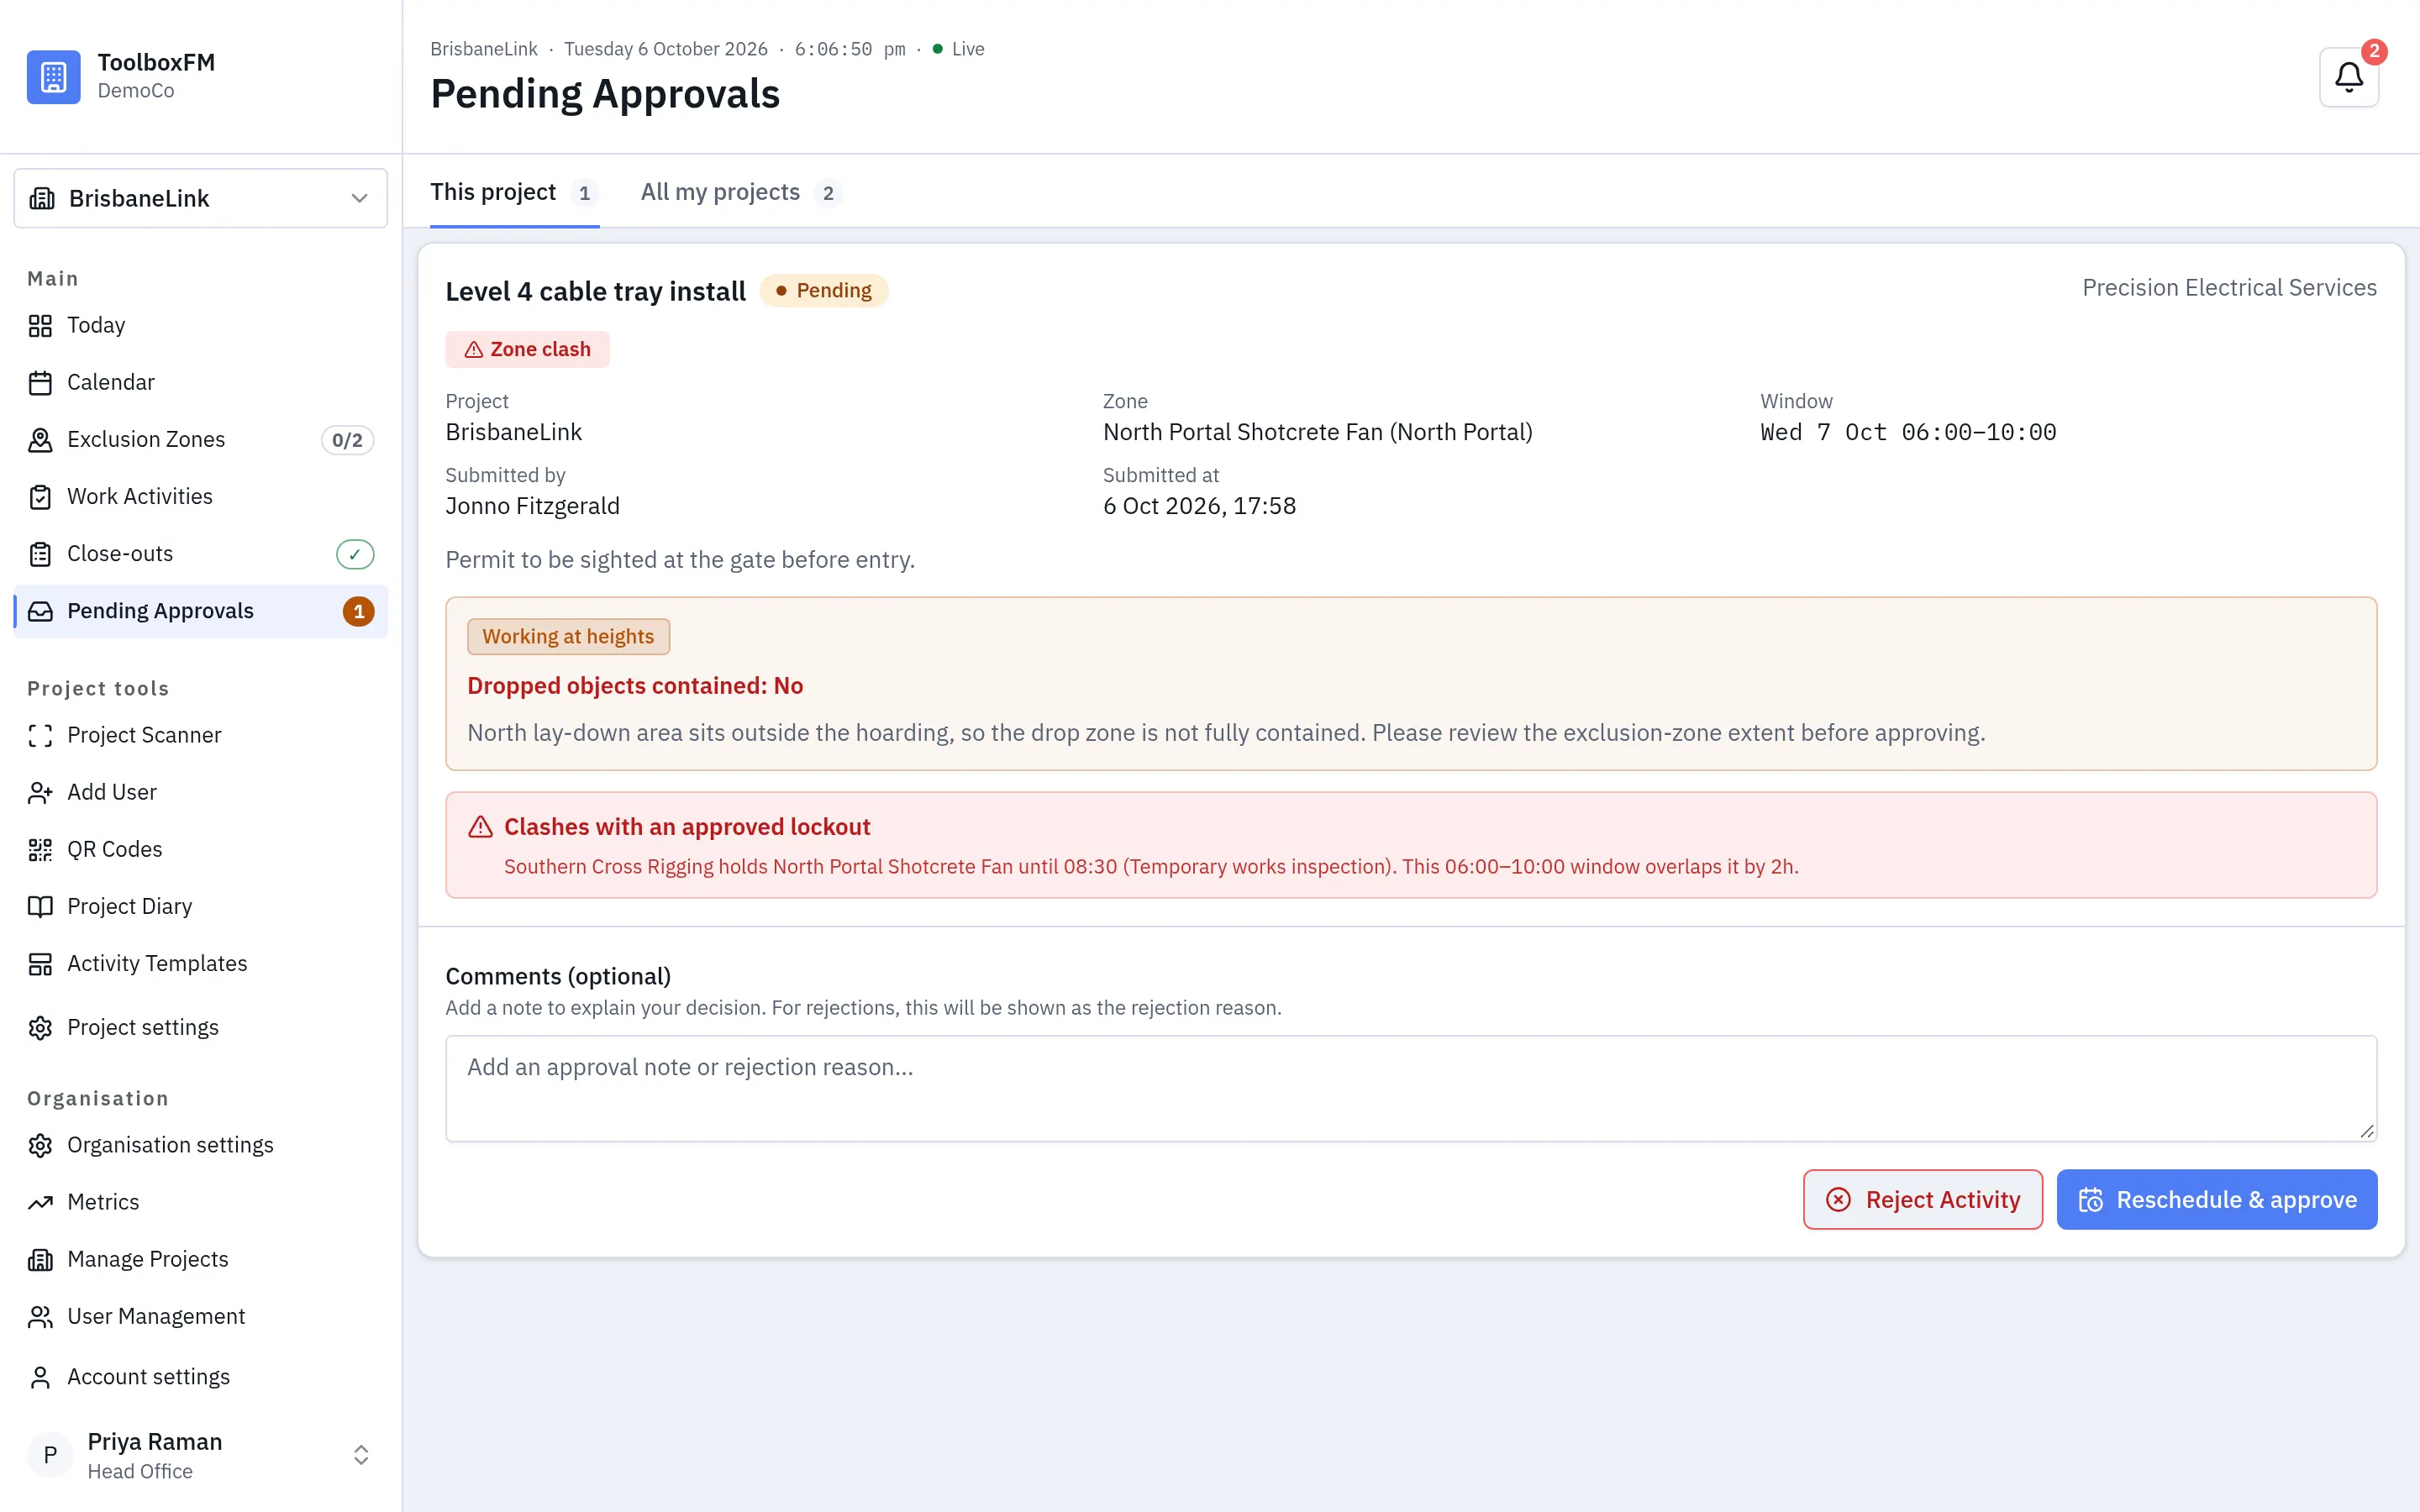Open Calendar in the sidebar
Screen dimensions: 2420x1512
click(200, 383)
